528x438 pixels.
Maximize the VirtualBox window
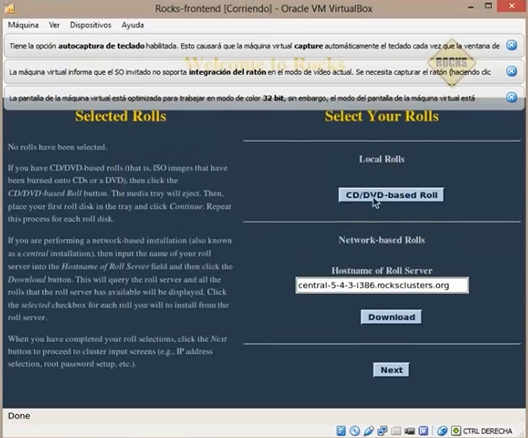[x=488, y=6]
